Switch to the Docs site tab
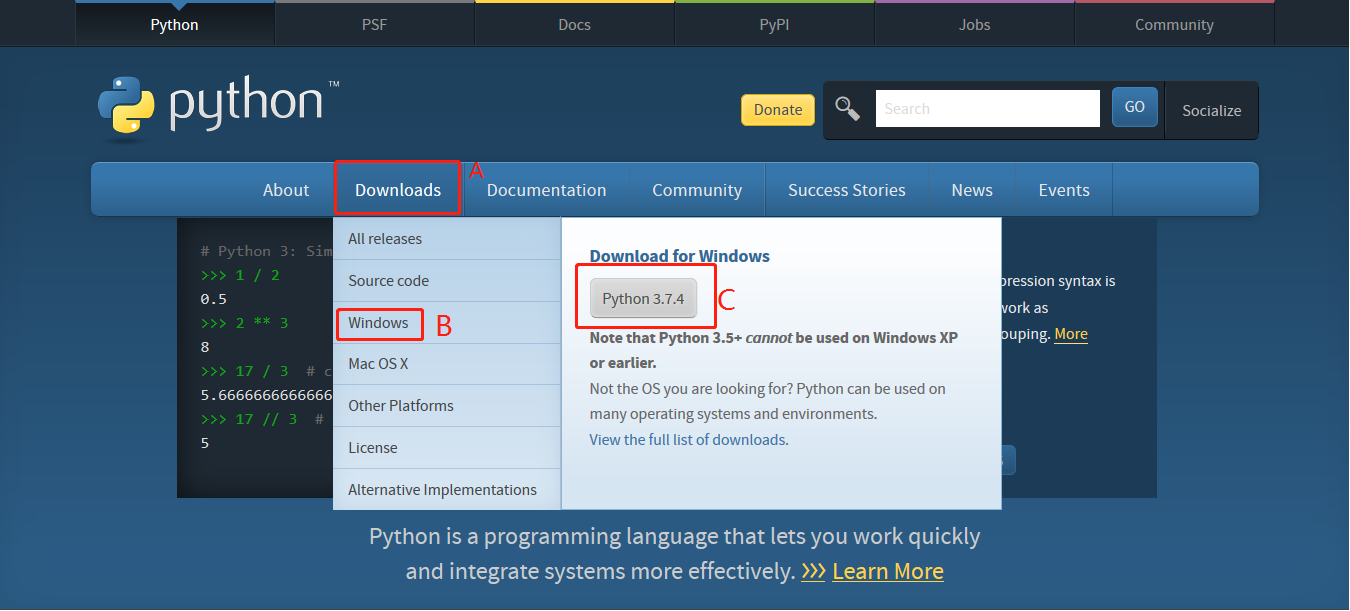The image size is (1350, 611). point(574,24)
